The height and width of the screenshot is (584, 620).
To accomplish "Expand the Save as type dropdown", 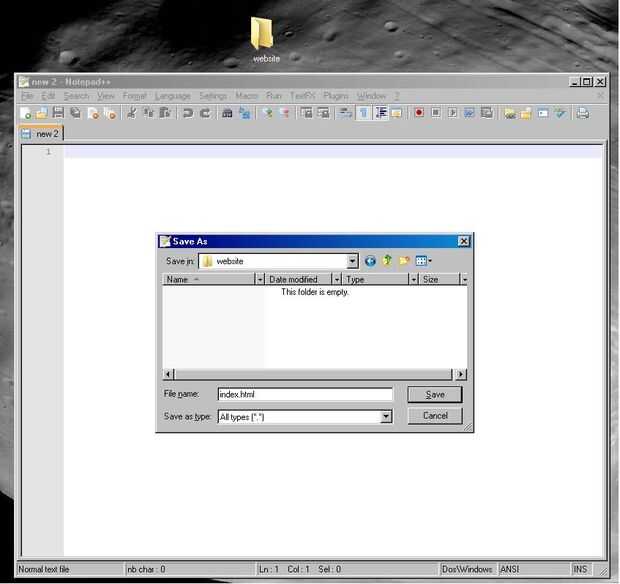I will tap(386, 416).
